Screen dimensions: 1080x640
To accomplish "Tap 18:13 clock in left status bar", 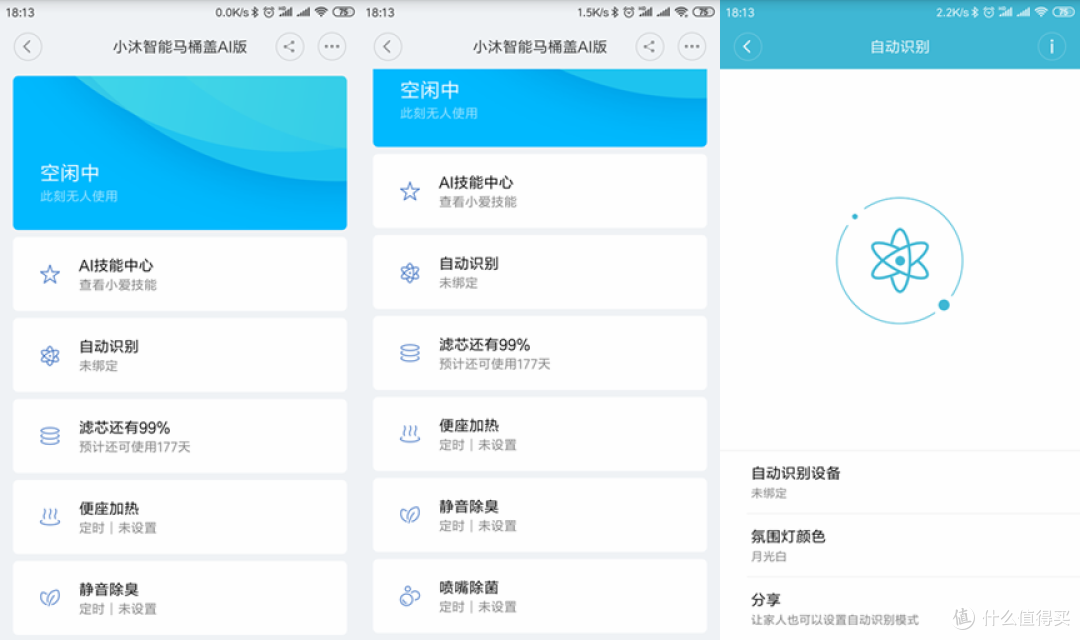I will (20, 12).
